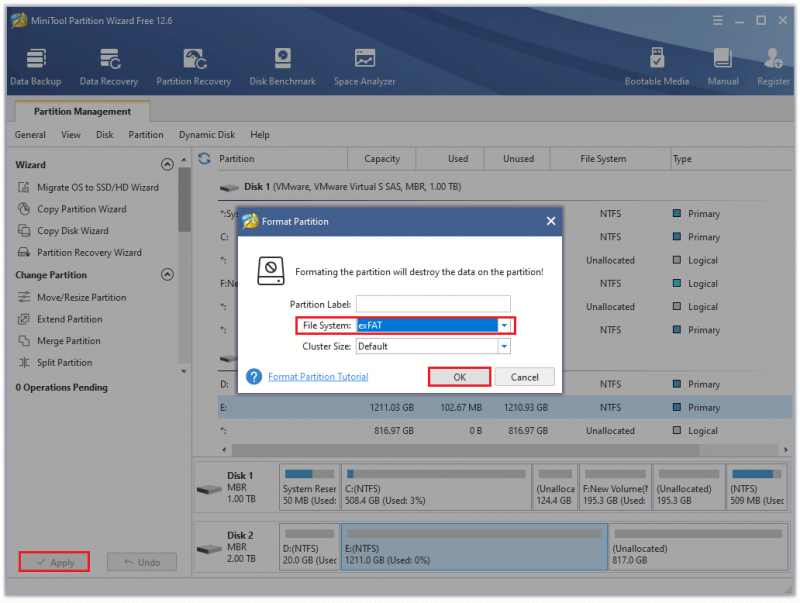This screenshot has height=603, width=800.
Task: Select the Partition Management tab
Action: [x=82, y=111]
